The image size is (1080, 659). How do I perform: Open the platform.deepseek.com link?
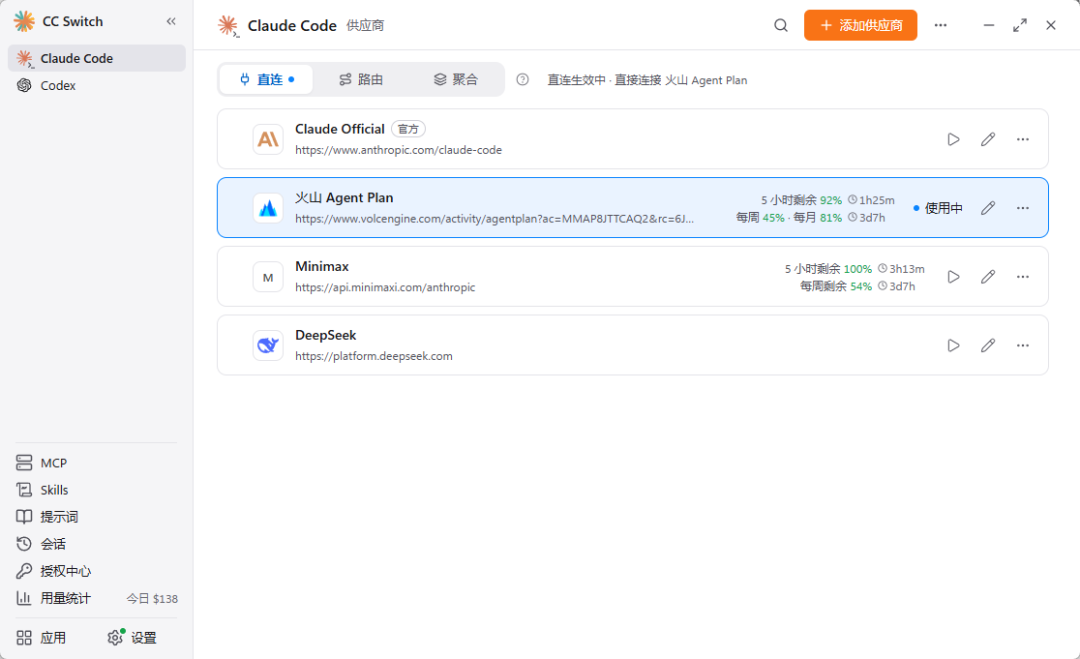[373, 357]
